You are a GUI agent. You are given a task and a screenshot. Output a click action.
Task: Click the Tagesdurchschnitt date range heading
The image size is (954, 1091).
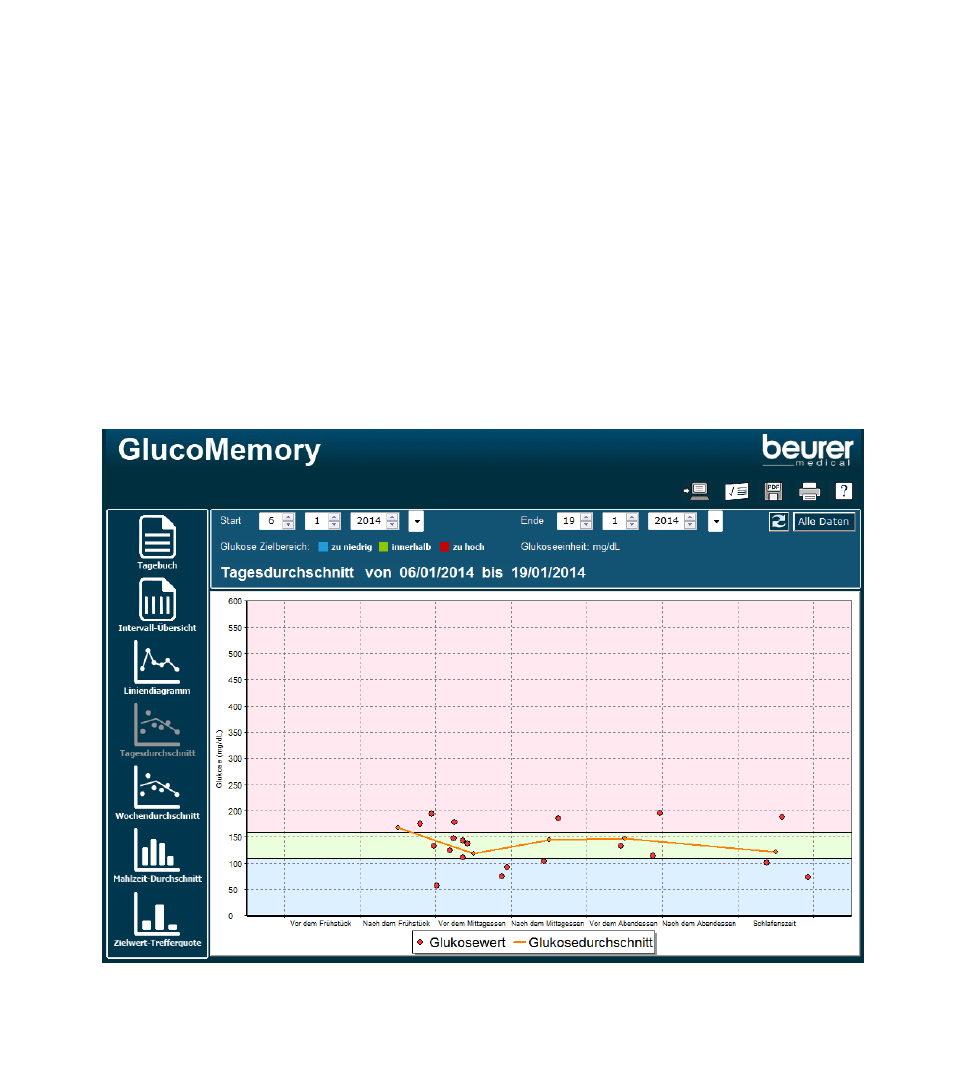coord(403,573)
